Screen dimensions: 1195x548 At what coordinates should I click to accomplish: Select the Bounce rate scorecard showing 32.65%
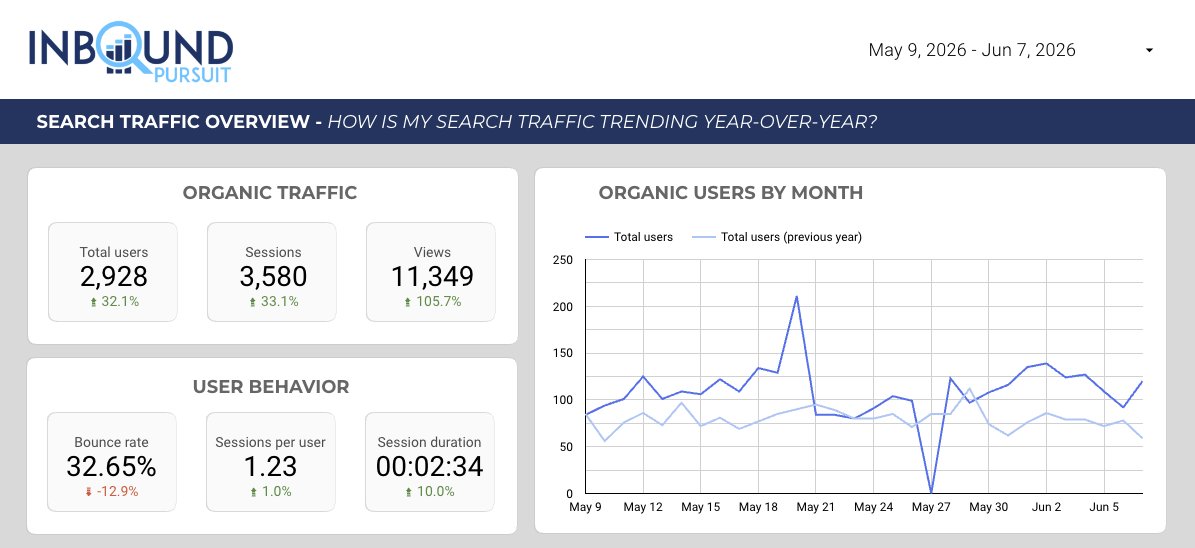(111, 462)
